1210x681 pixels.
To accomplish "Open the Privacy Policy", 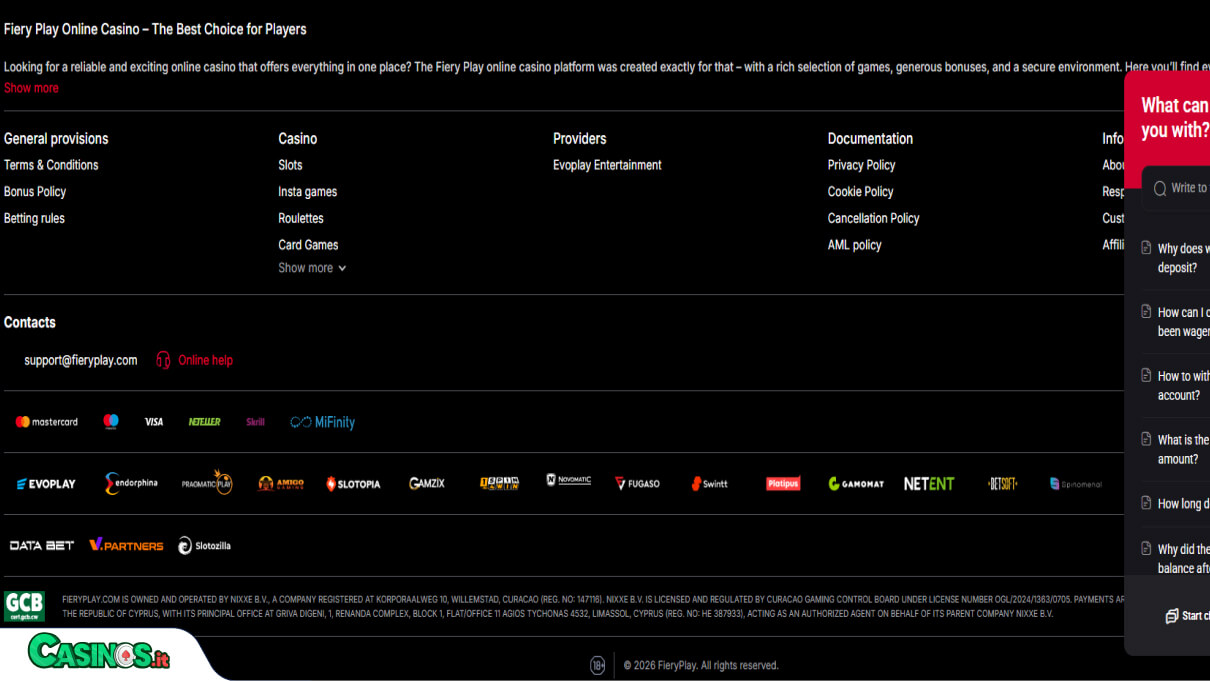I will [x=861, y=165].
